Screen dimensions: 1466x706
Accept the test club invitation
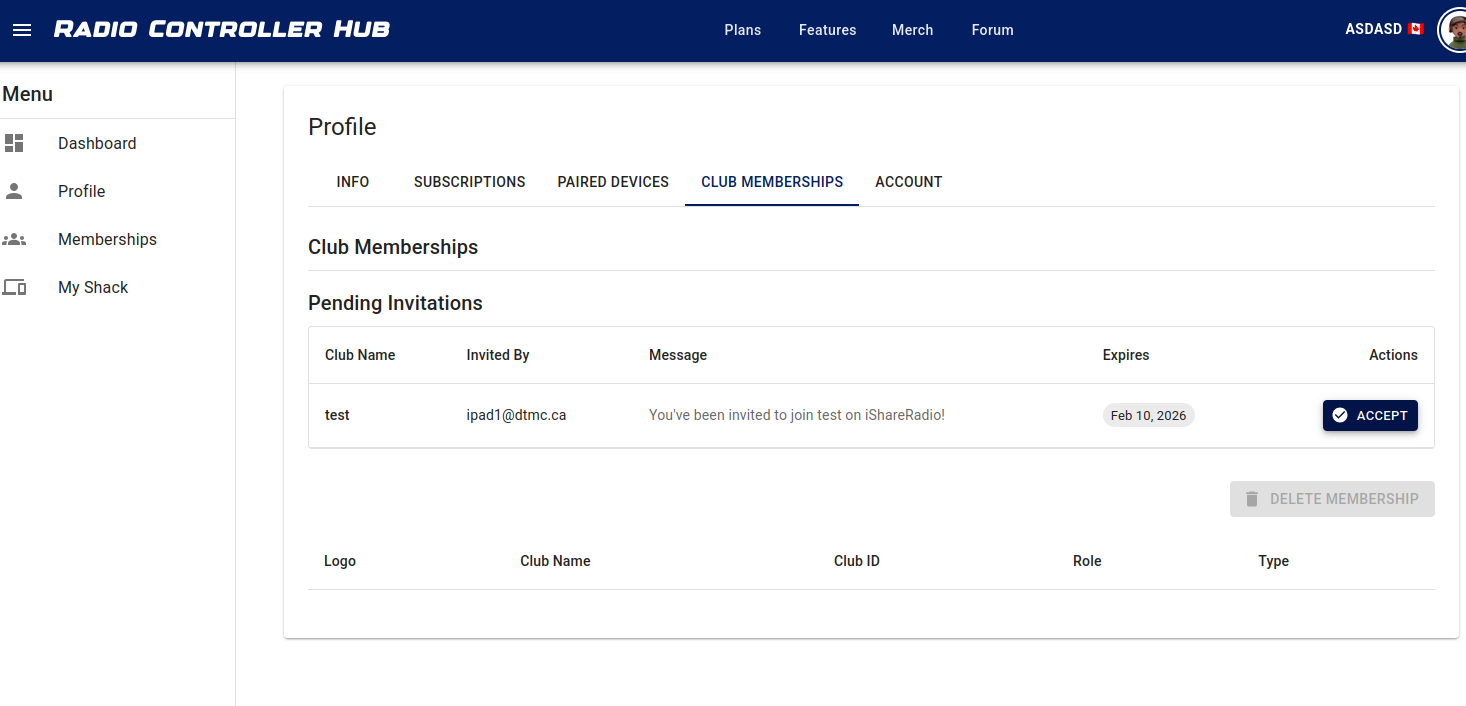[x=1369, y=415]
